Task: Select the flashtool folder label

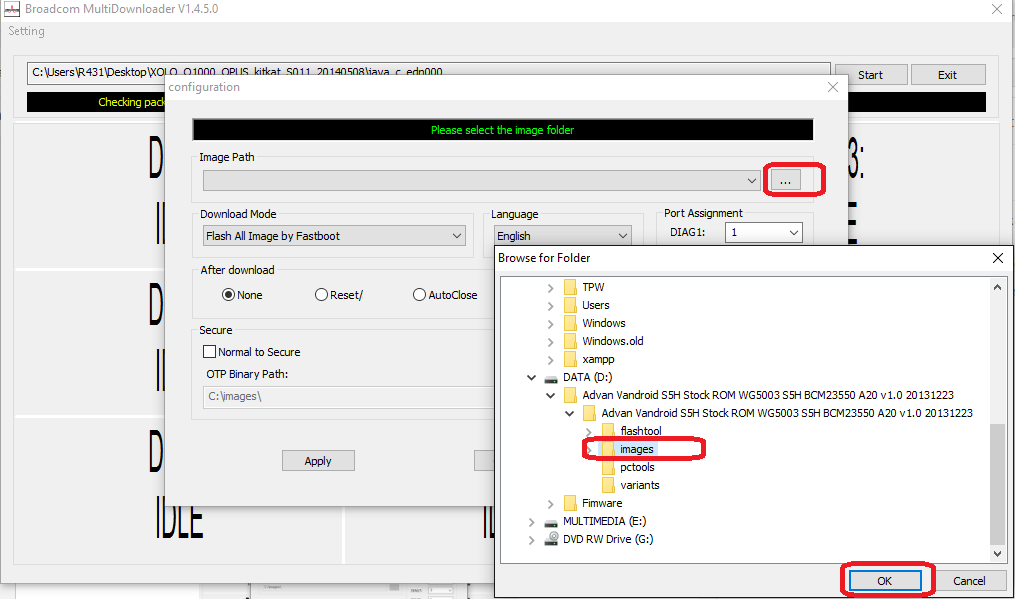Action: pyautogui.click(x=641, y=431)
